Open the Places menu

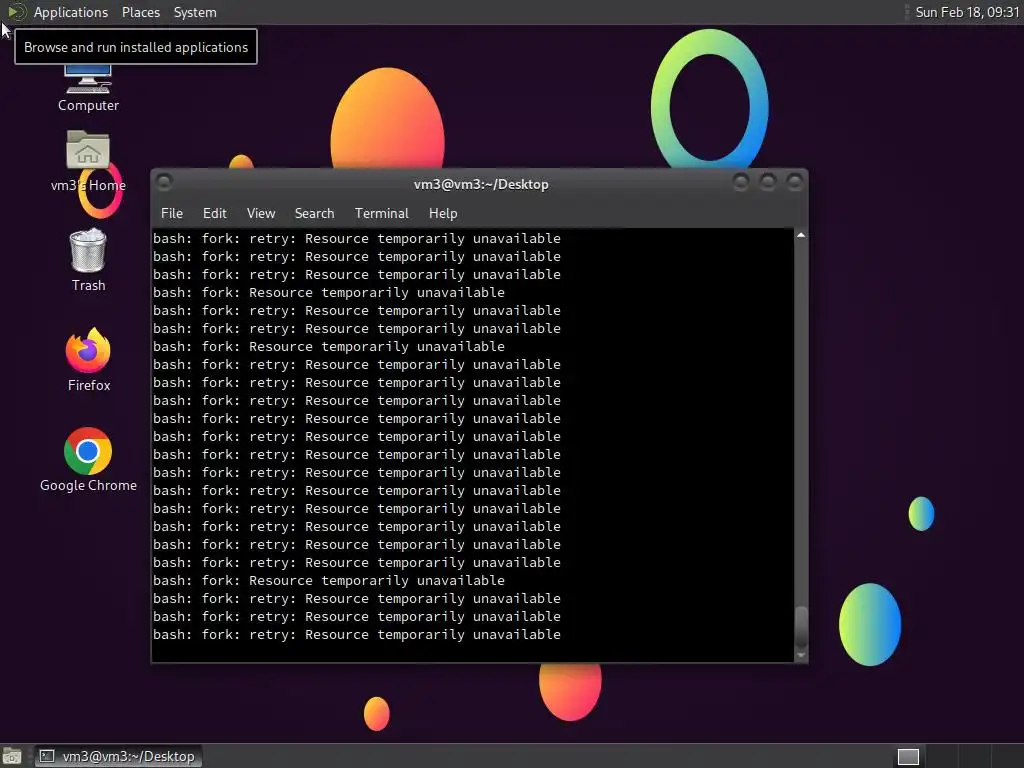tap(140, 12)
